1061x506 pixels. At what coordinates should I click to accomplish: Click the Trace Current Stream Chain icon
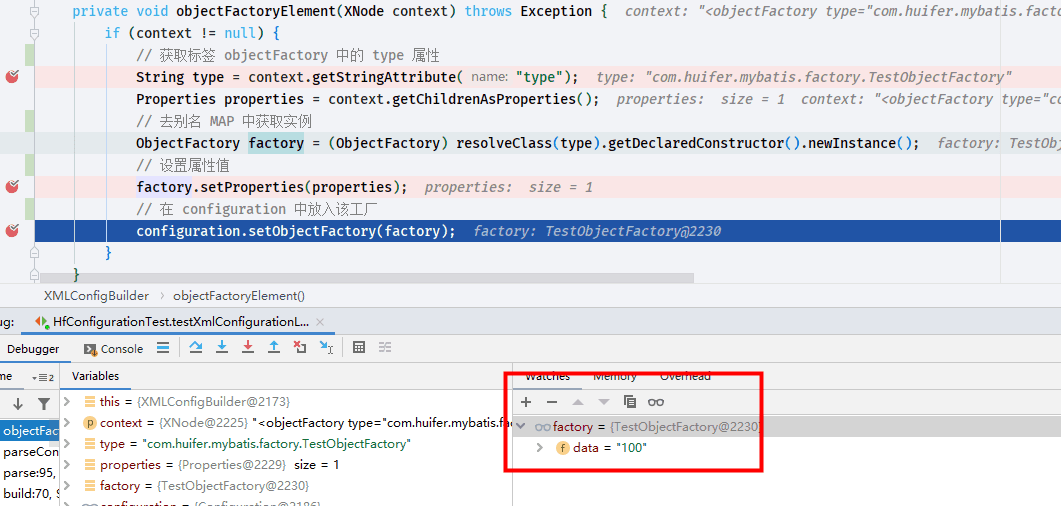click(385, 347)
